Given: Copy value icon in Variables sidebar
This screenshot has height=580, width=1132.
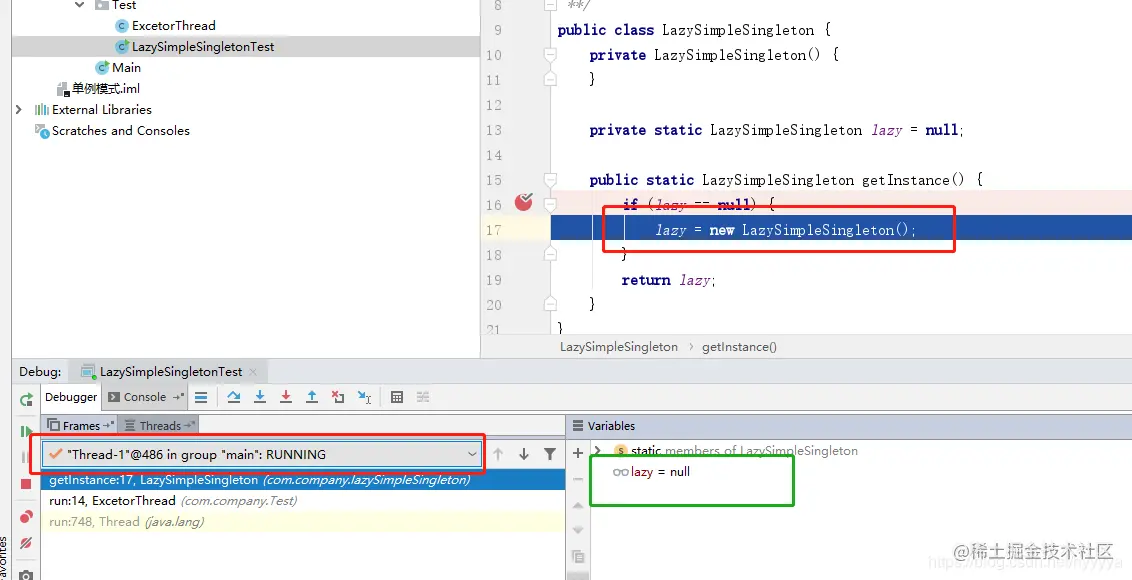Looking at the screenshot, I should (x=578, y=556).
